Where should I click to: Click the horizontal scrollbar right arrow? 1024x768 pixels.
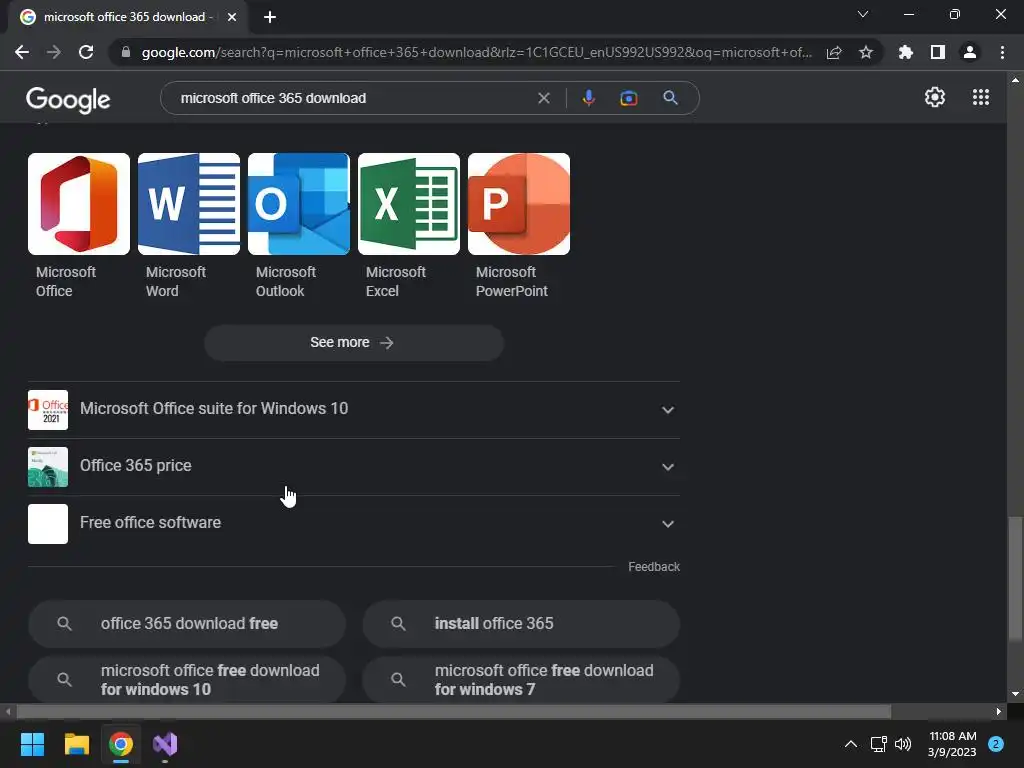tap(999, 711)
